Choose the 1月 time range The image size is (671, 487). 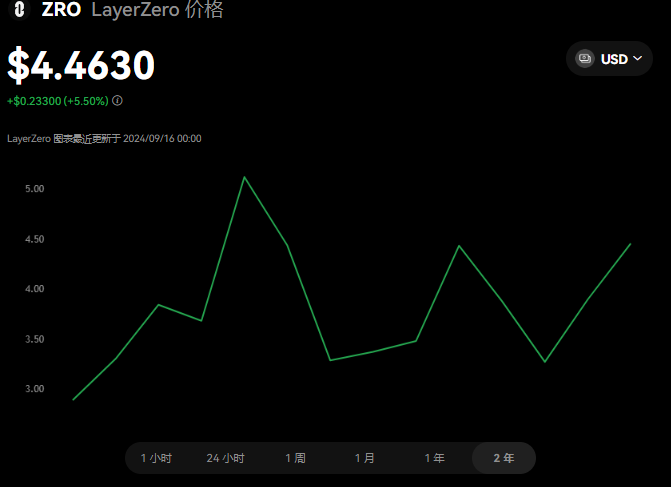pos(365,458)
